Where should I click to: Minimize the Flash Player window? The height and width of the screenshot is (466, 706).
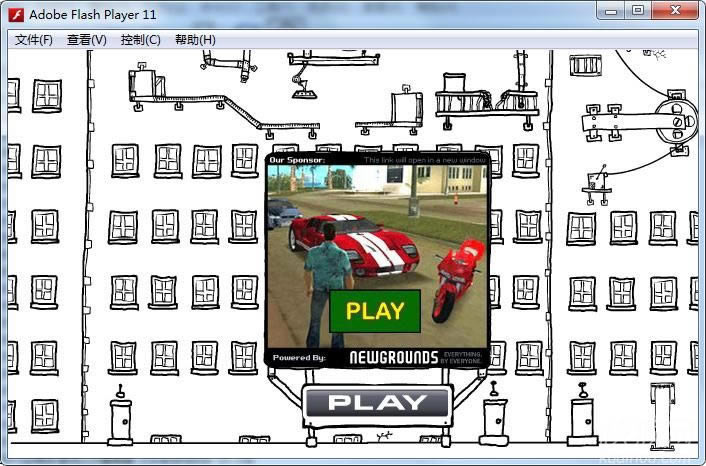pos(610,11)
